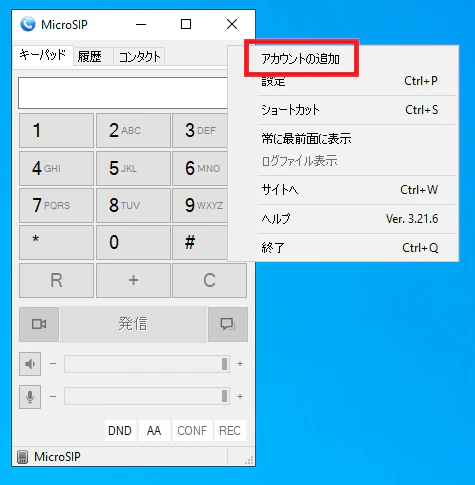Viewport: 475px width, 485px height.
Task: Open ヘルプ menu entry
Action: pyautogui.click(x=342, y=219)
